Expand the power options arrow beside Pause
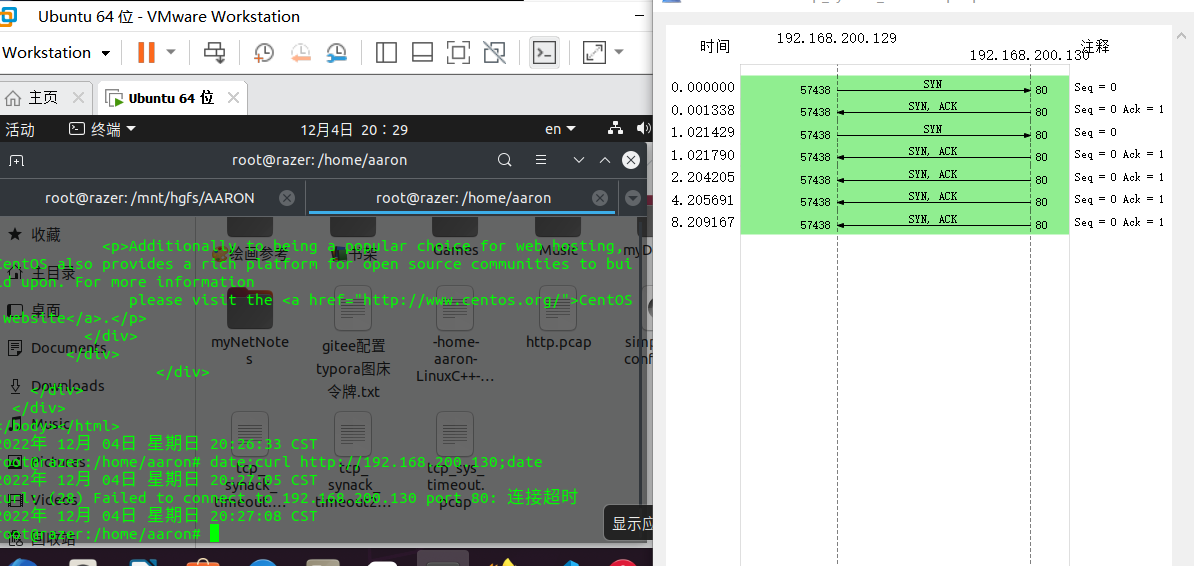The width and height of the screenshot is (1194, 566). pos(171,53)
